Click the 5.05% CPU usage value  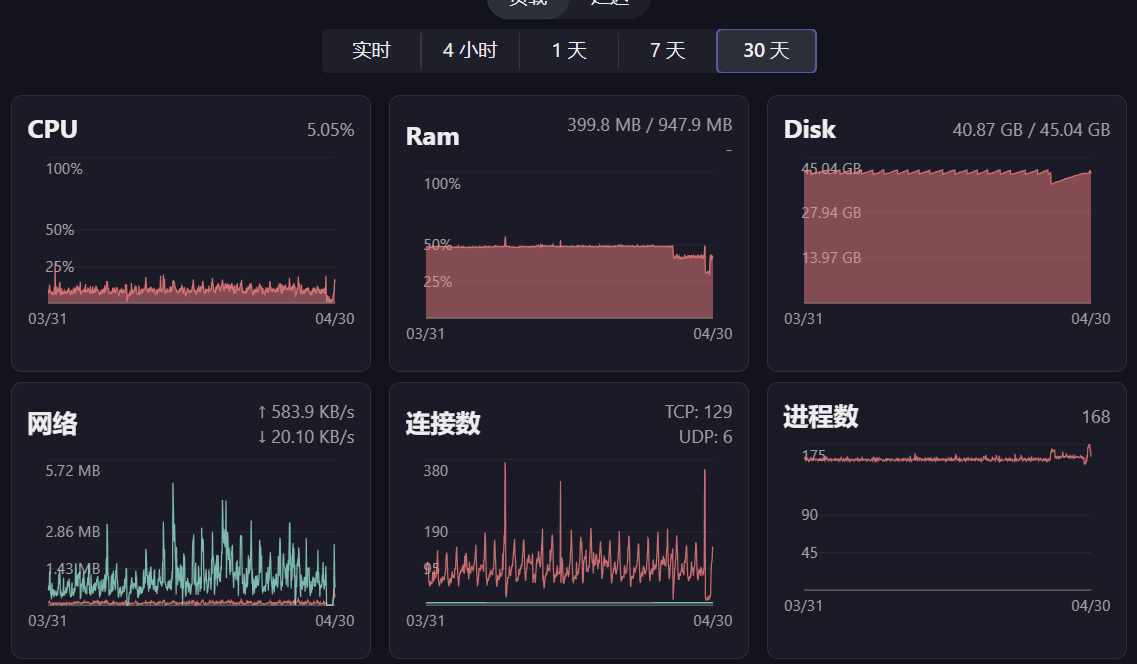tap(330, 130)
